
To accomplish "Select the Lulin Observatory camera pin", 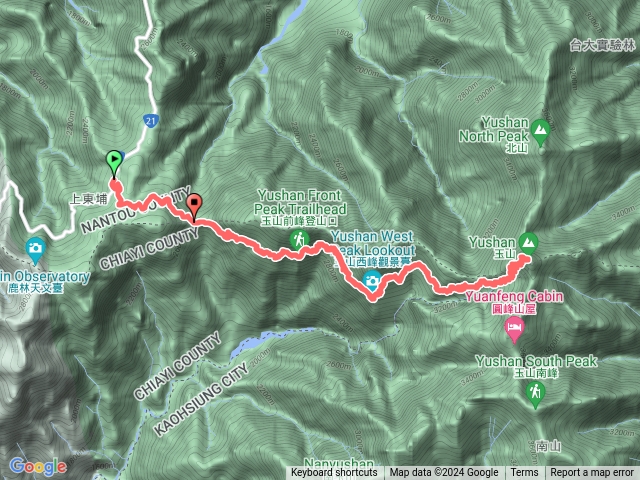I will (x=35, y=250).
